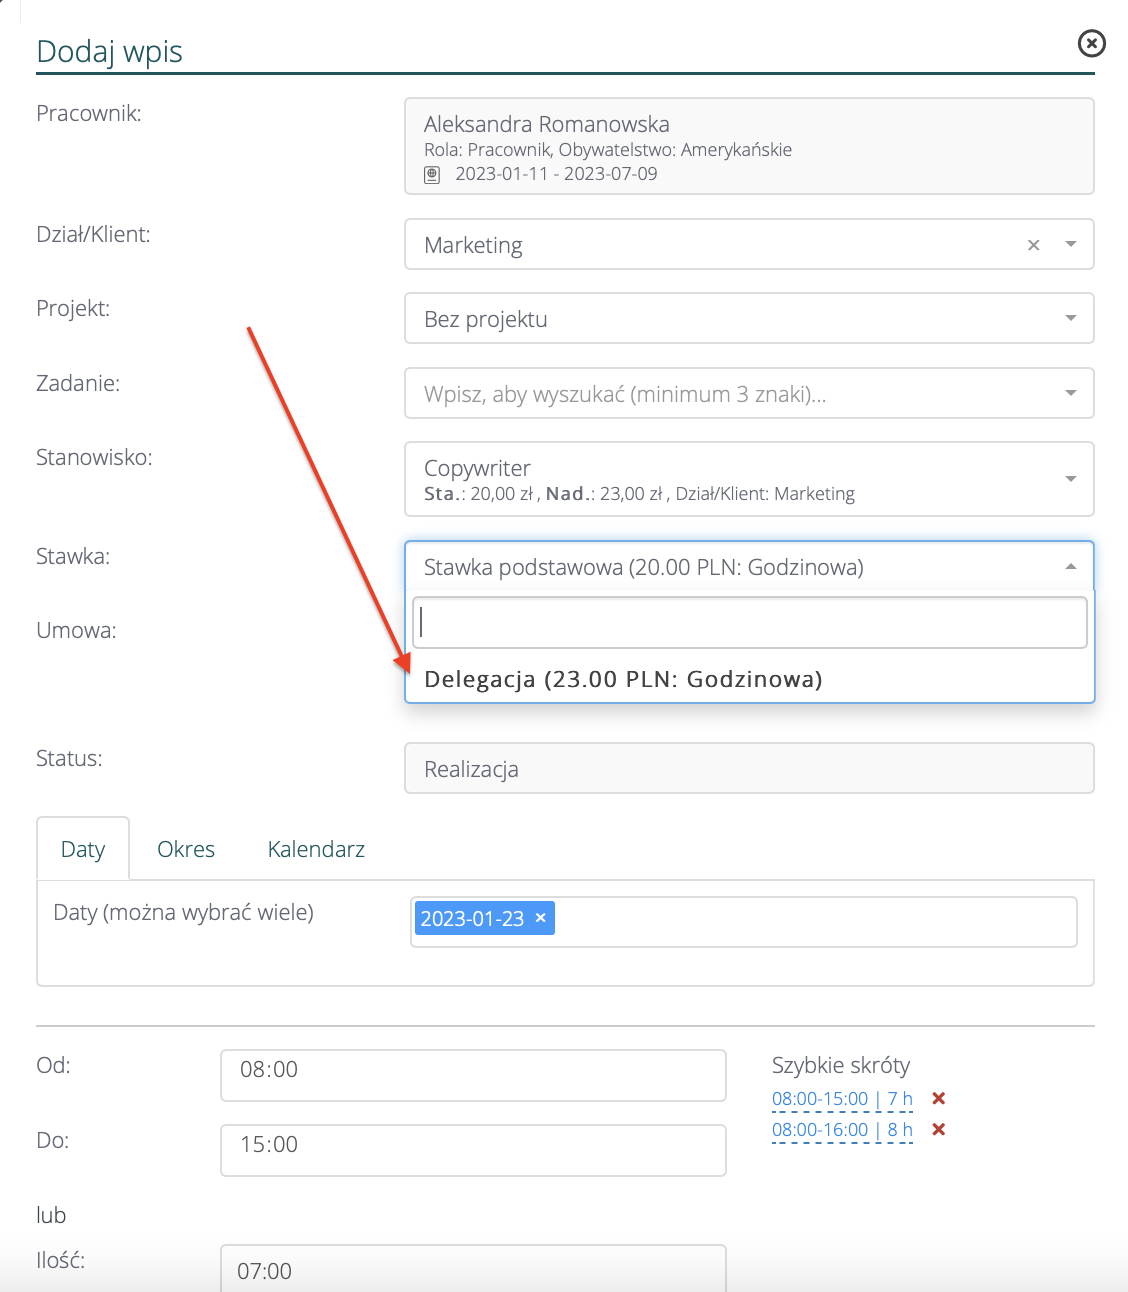Open the Dział/Klient dropdown arrow
The height and width of the screenshot is (1292, 1128).
click(1070, 245)
